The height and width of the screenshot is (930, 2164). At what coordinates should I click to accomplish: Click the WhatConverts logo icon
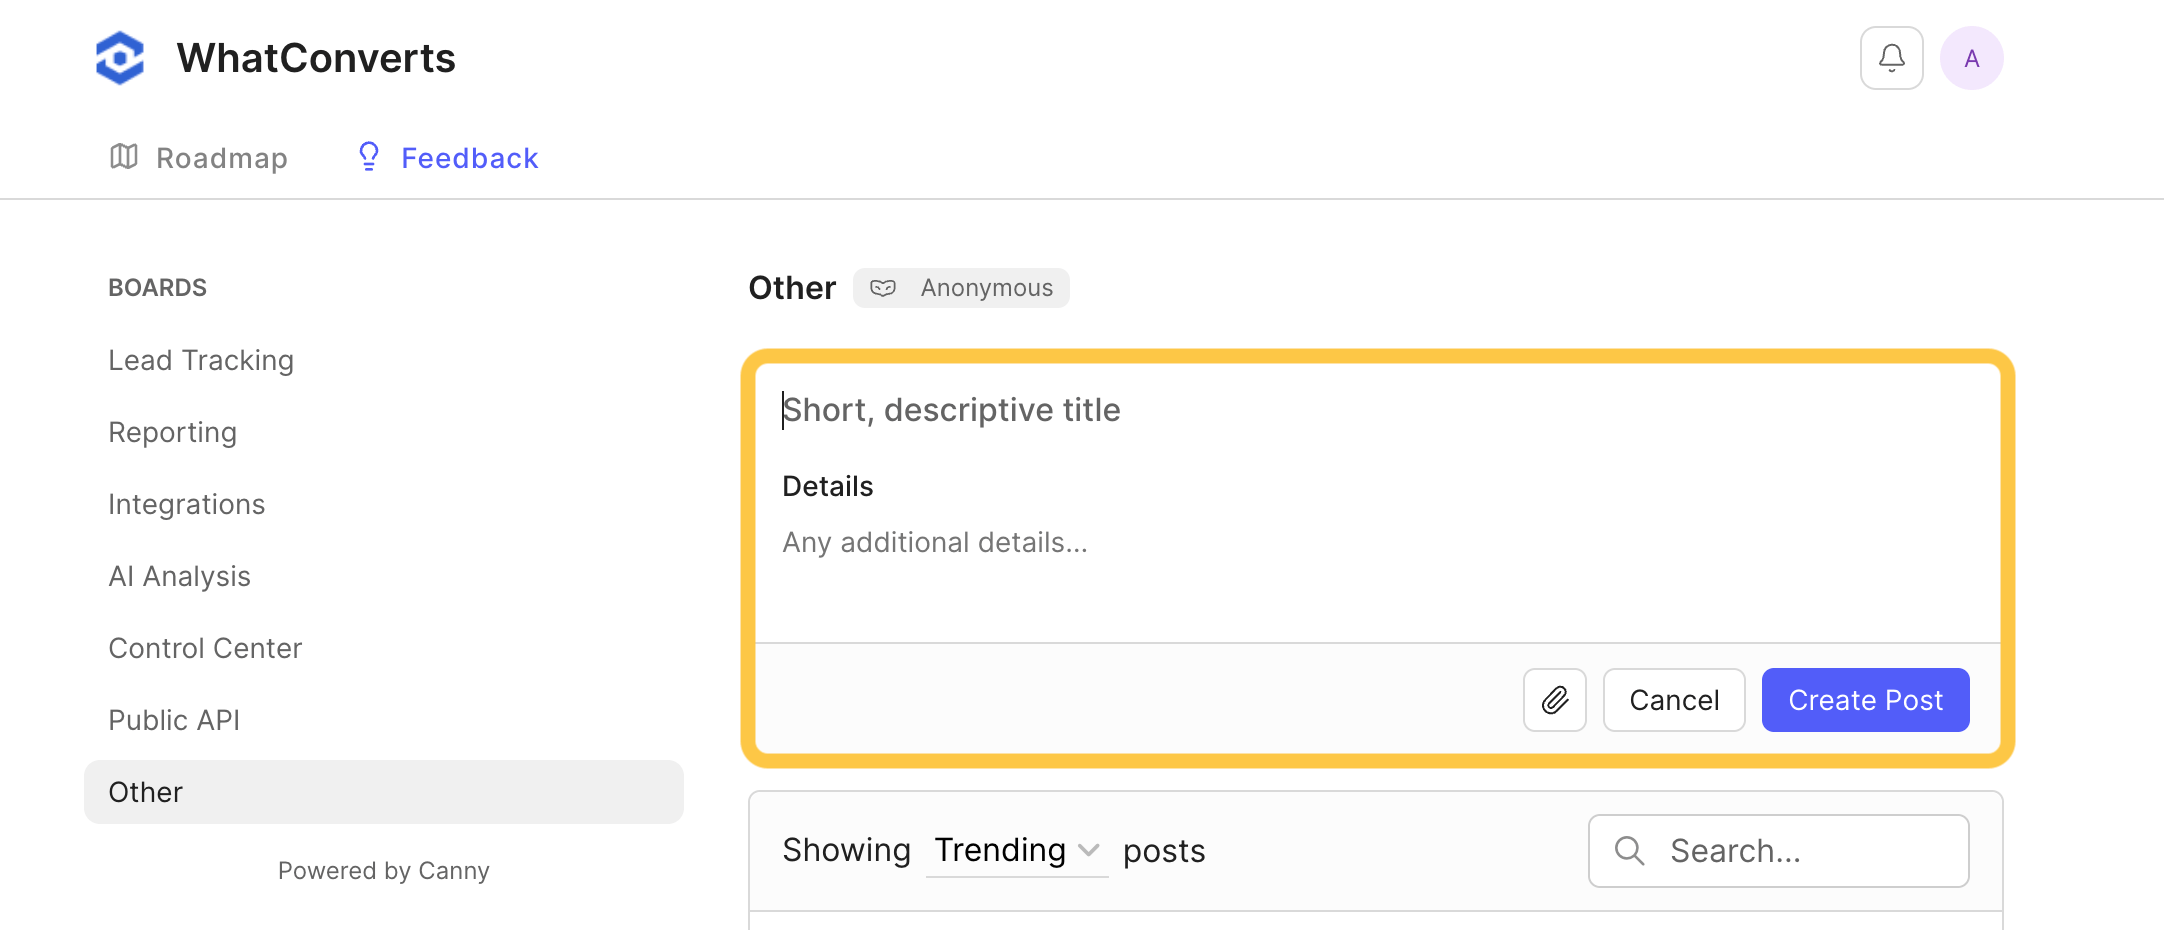120,58
